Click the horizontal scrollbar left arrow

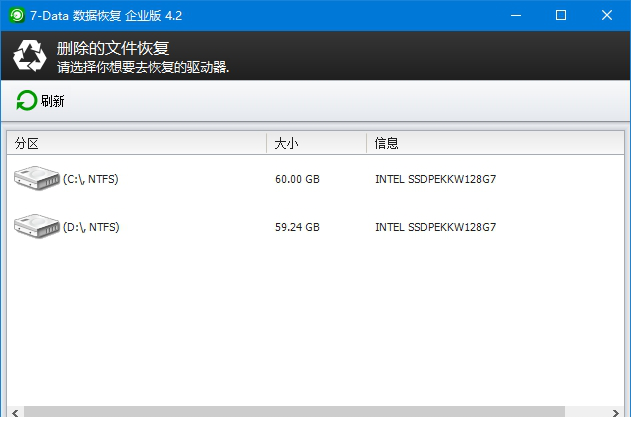click(15, 413)
